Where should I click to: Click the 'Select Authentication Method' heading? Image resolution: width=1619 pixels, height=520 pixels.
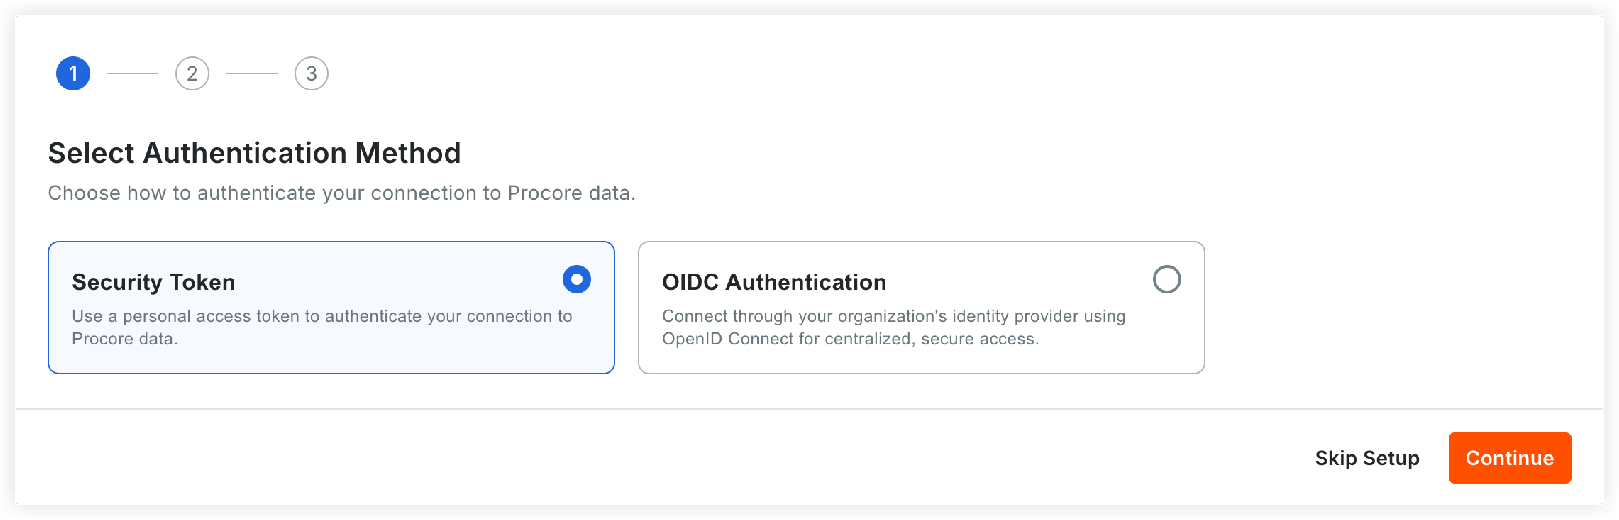click(255, 153)
